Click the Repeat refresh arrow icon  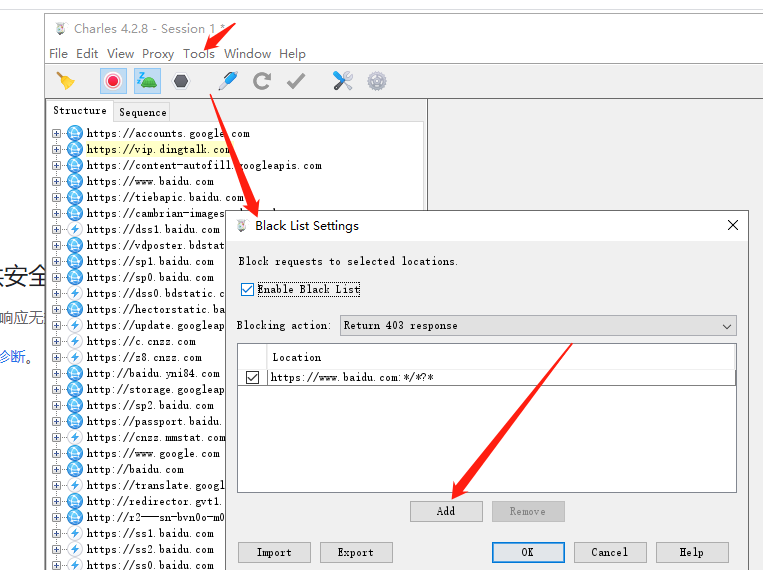click(262, 81)
